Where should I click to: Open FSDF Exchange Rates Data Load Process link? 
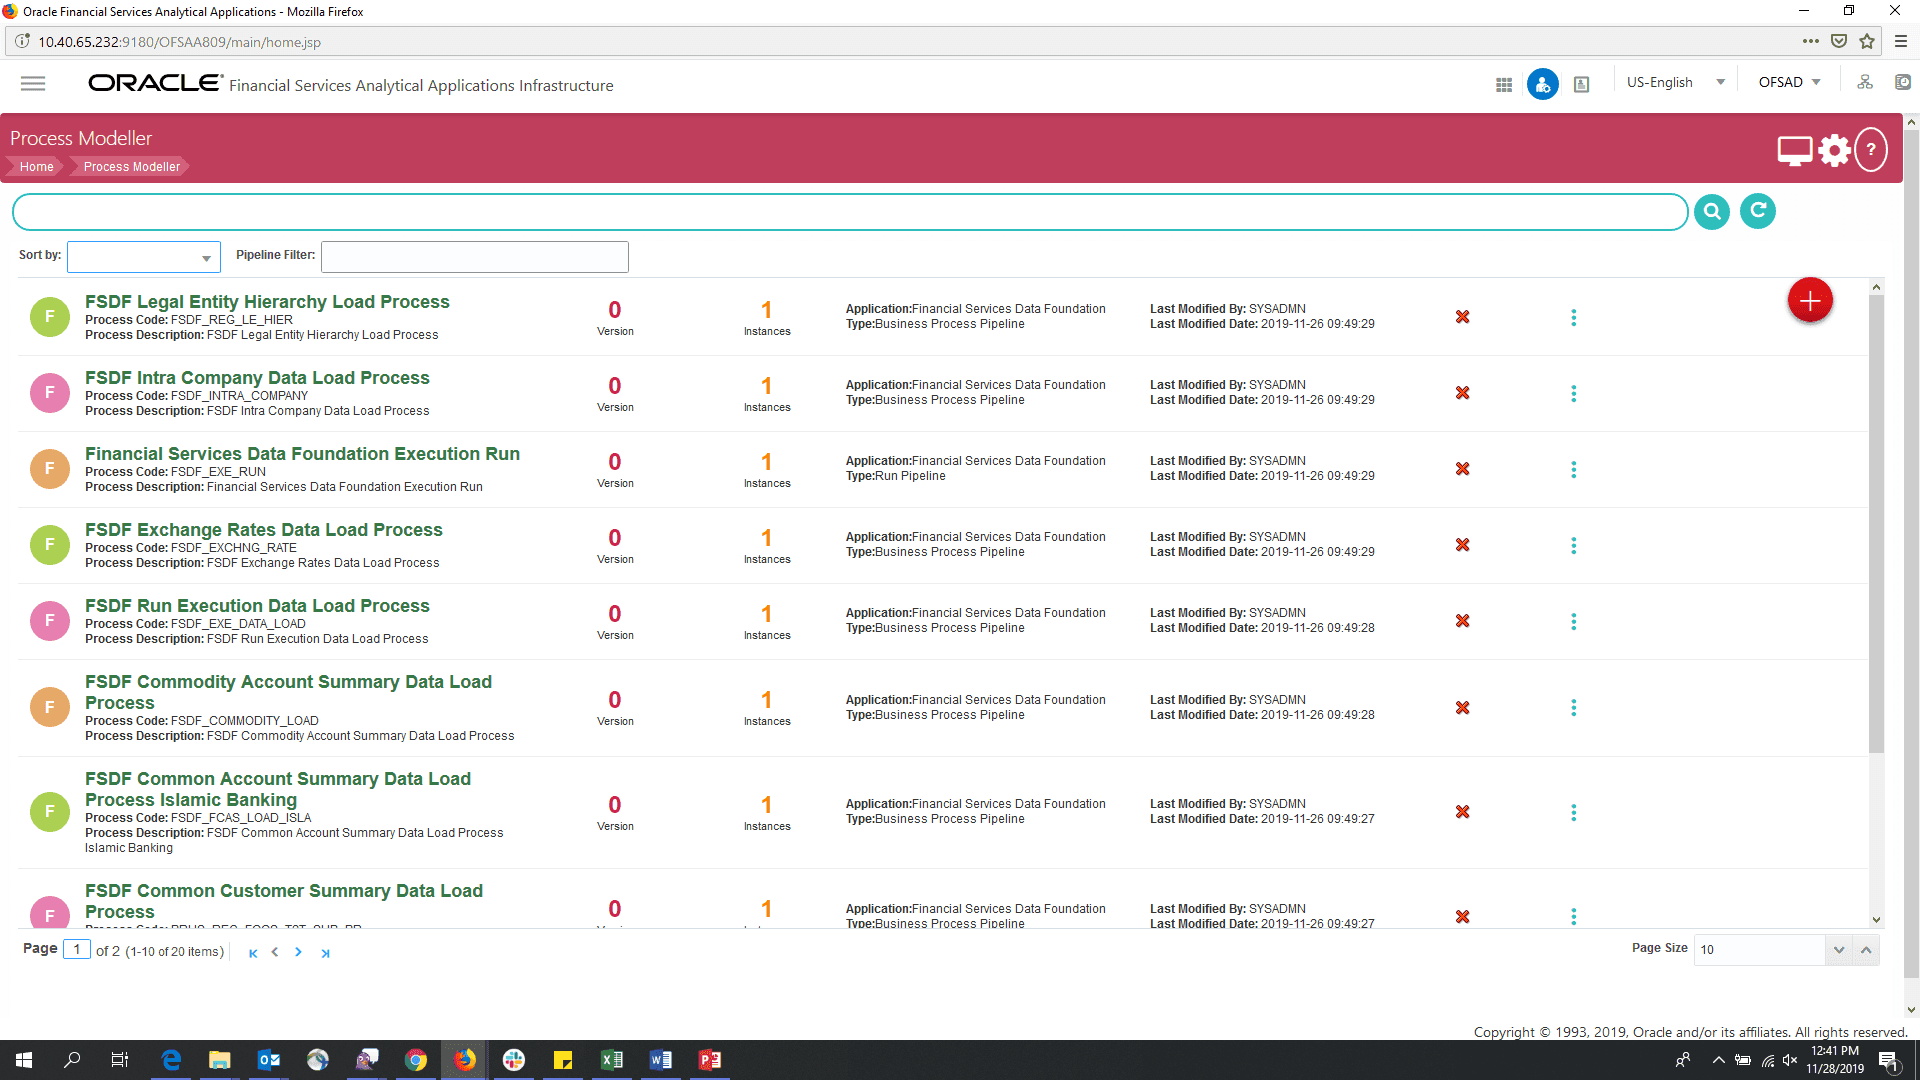point(263,530)
